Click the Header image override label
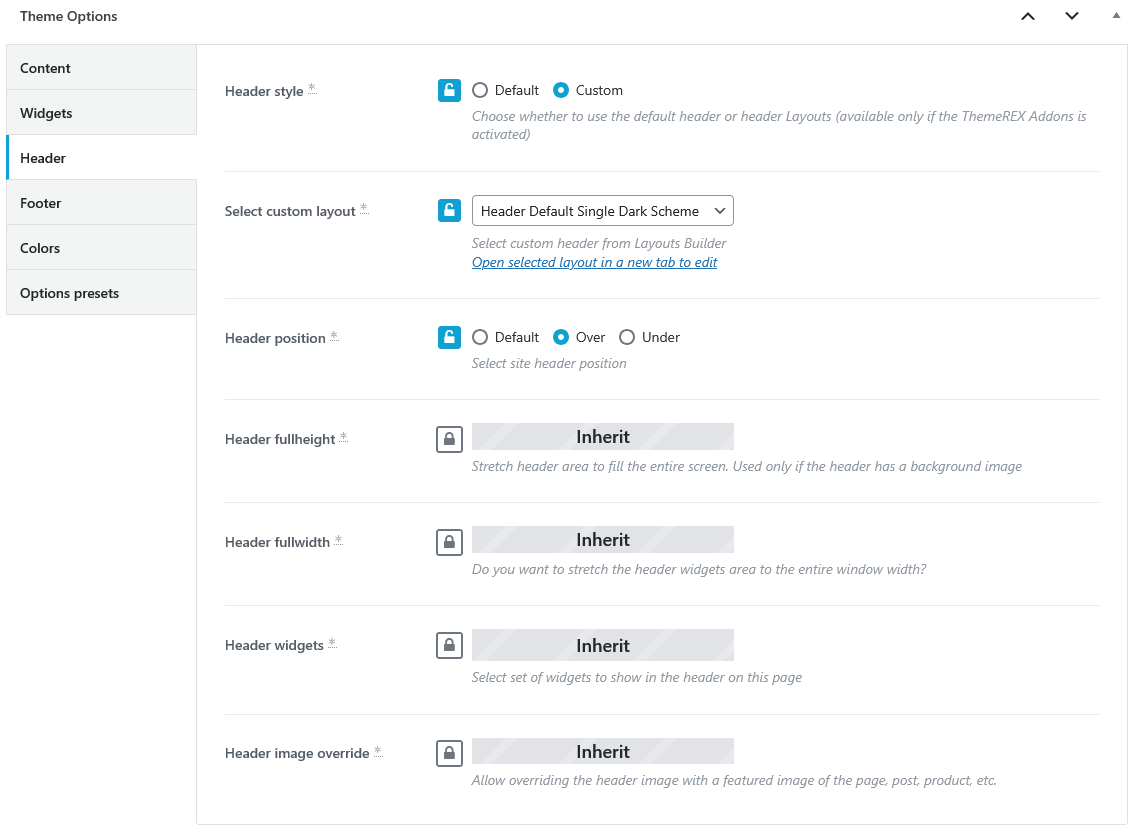 tap(297, 753)
